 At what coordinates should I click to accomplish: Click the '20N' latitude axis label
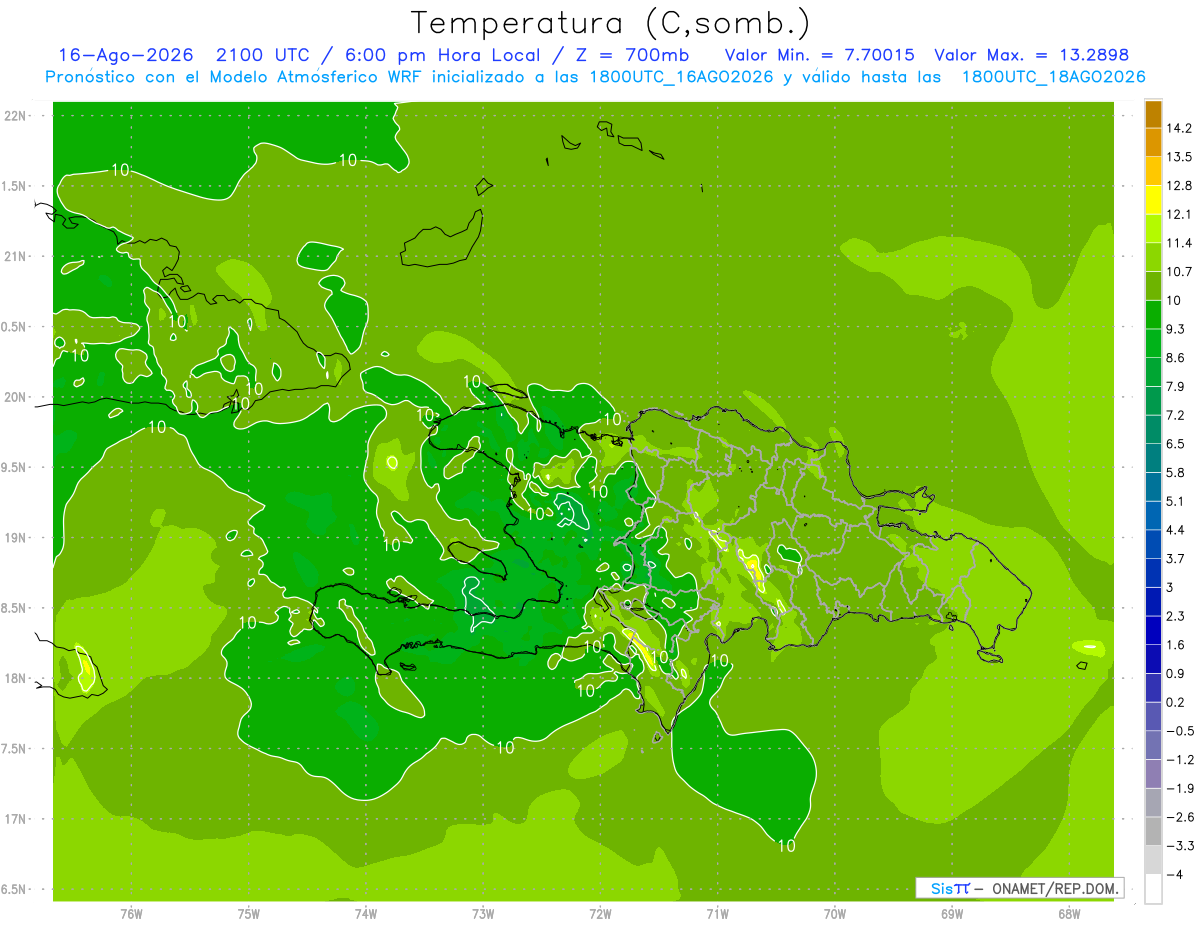[15, 397]
